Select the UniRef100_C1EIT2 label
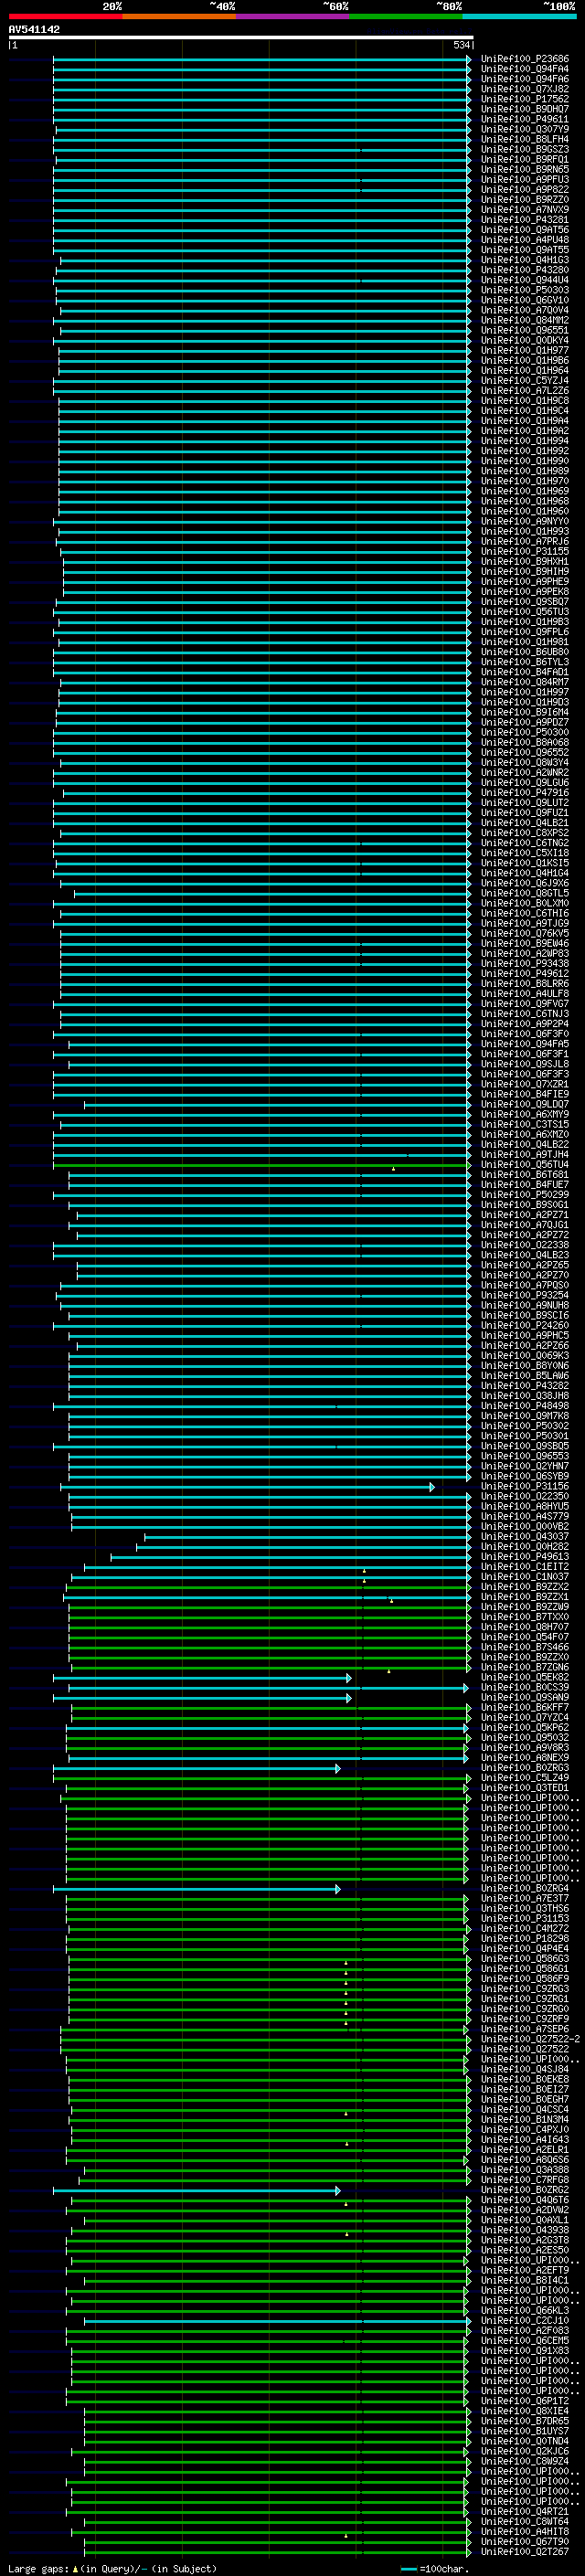This screenshot has height=2576, width=585. [x=524, y=1567]
